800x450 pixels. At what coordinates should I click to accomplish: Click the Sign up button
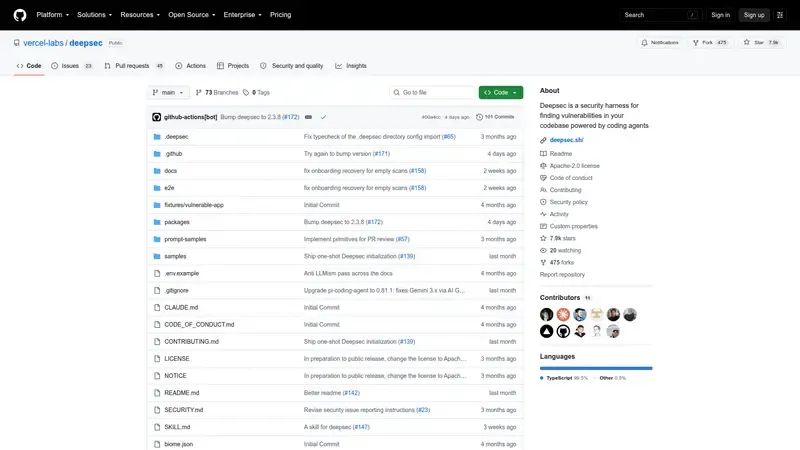754,15
